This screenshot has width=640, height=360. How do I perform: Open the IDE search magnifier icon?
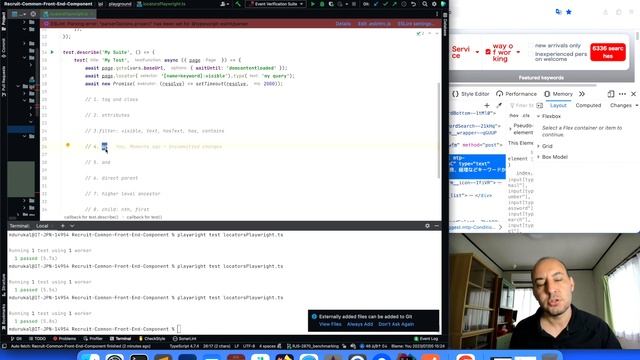coord(425,4)
